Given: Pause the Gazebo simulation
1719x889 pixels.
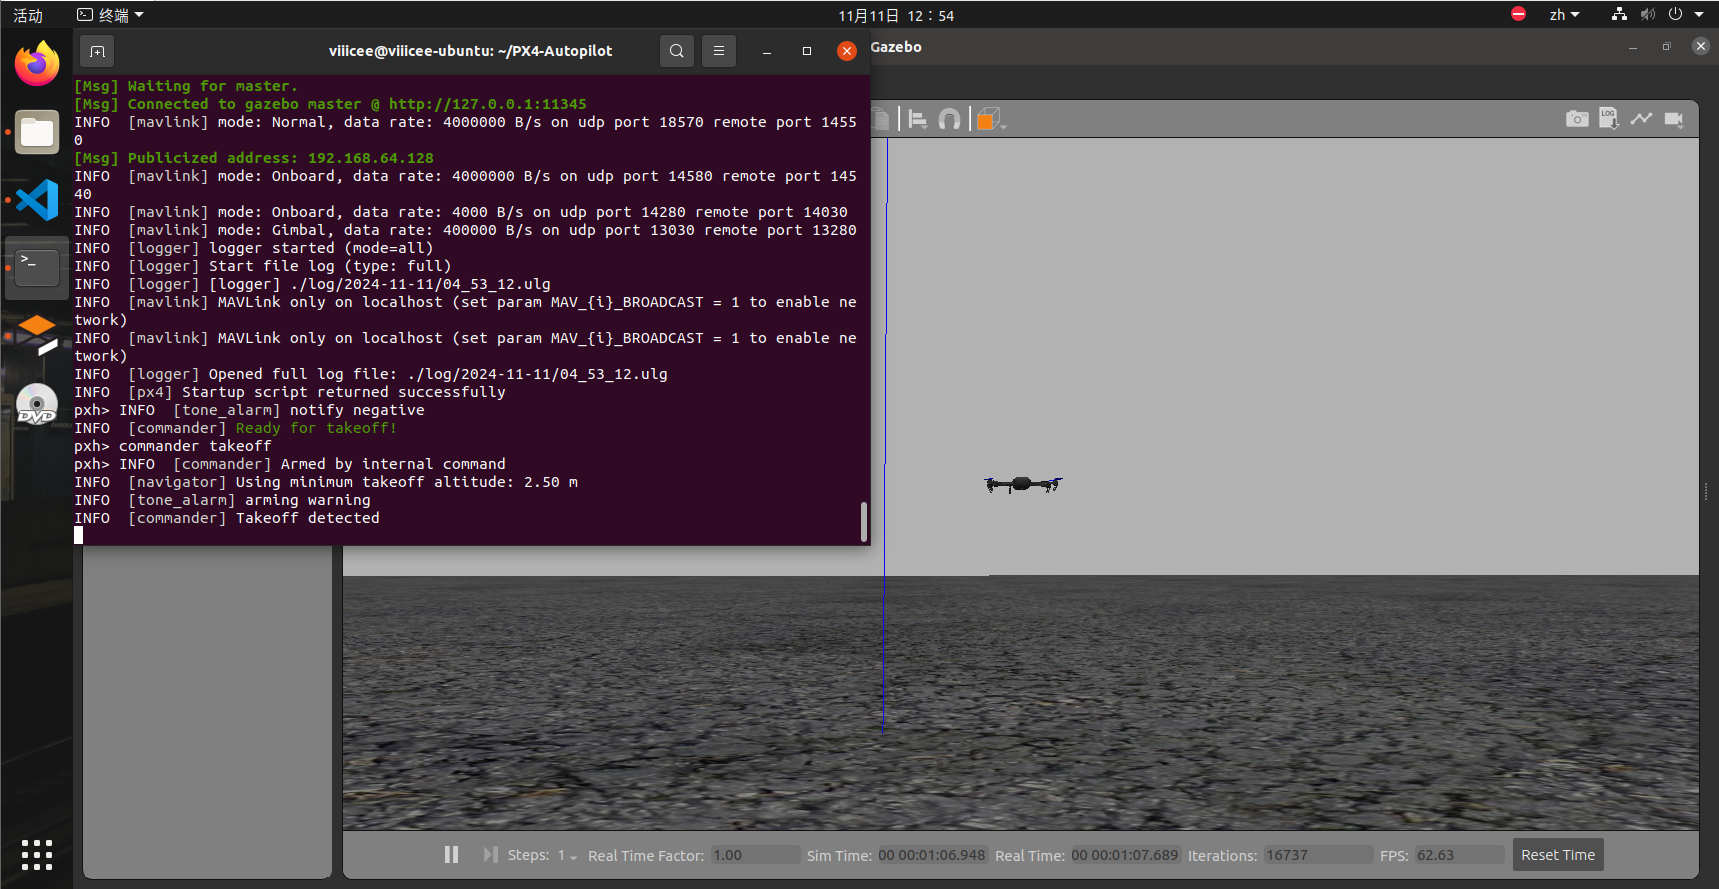Looking at the screenshot, I should tap(452, 855).
